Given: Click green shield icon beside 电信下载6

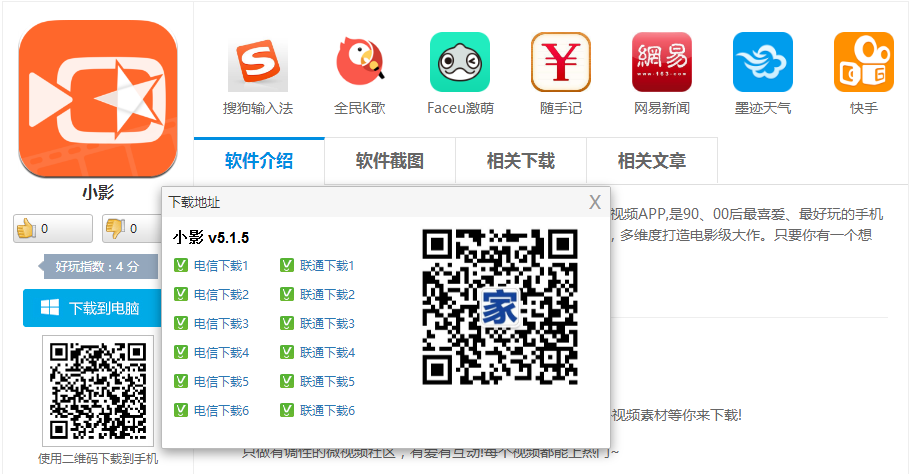Looking at the screenshot, I should click(181, 410).
